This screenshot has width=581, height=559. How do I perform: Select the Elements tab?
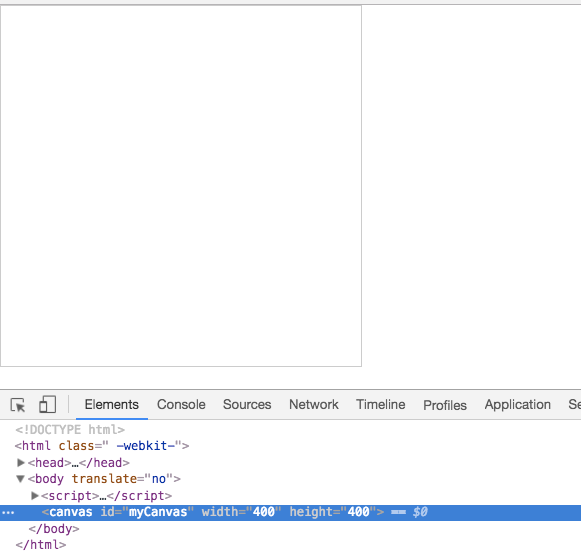click(x=112, y=405)
